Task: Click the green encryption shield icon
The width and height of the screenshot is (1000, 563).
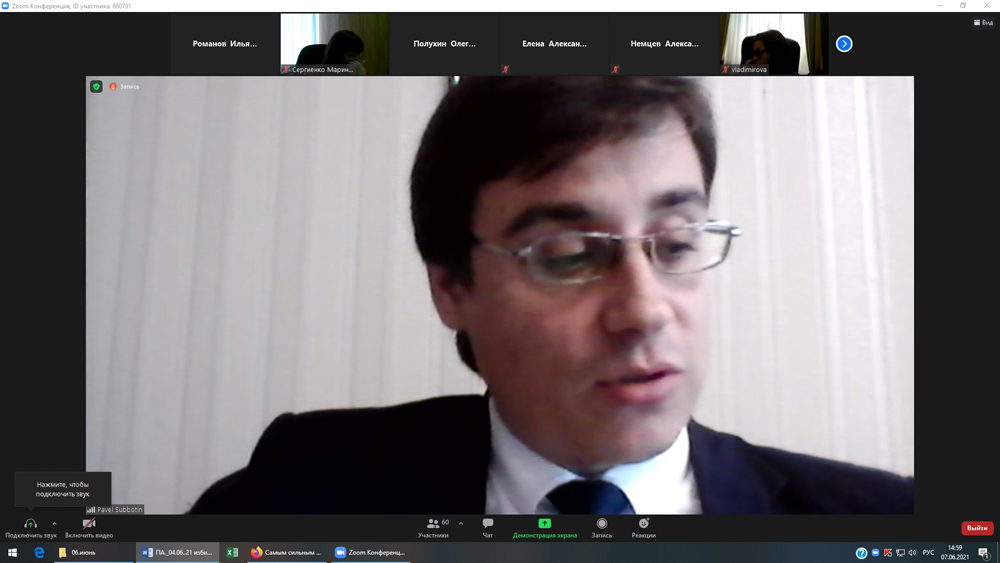Action: tap(96, 87)
